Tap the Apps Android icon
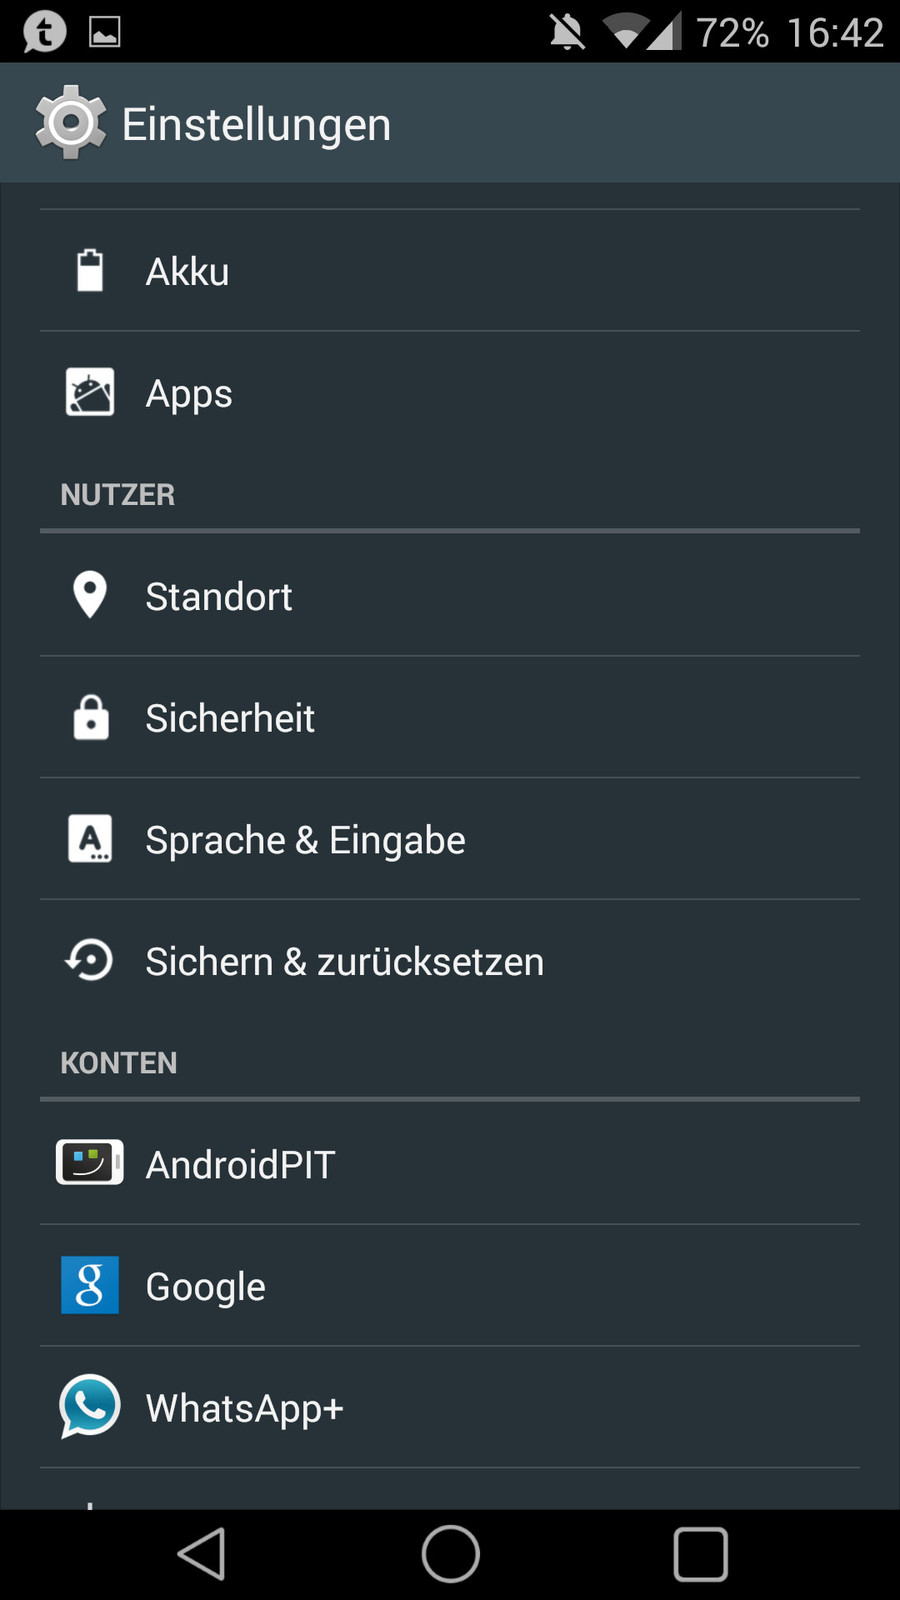This screenshot has height=1600, width=900. (90, 393)
